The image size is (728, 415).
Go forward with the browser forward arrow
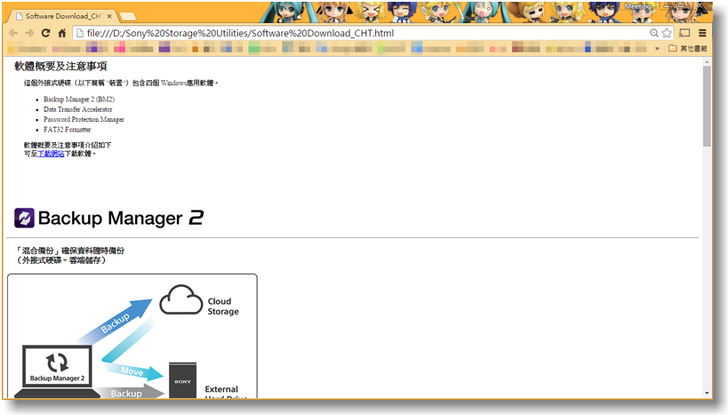29,33
